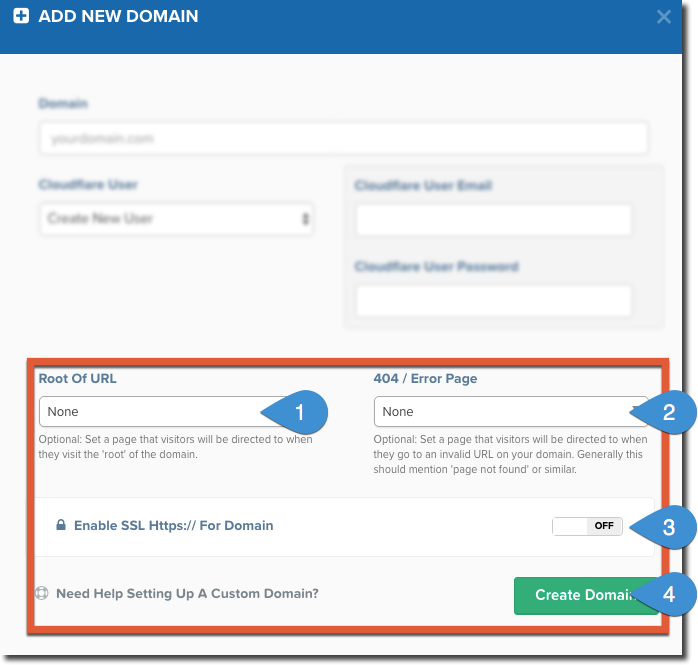Click the Enable SSL Https:// For Domain label
Image resolution: width=698 pixels, height=665 pixels.
[174, 525]
